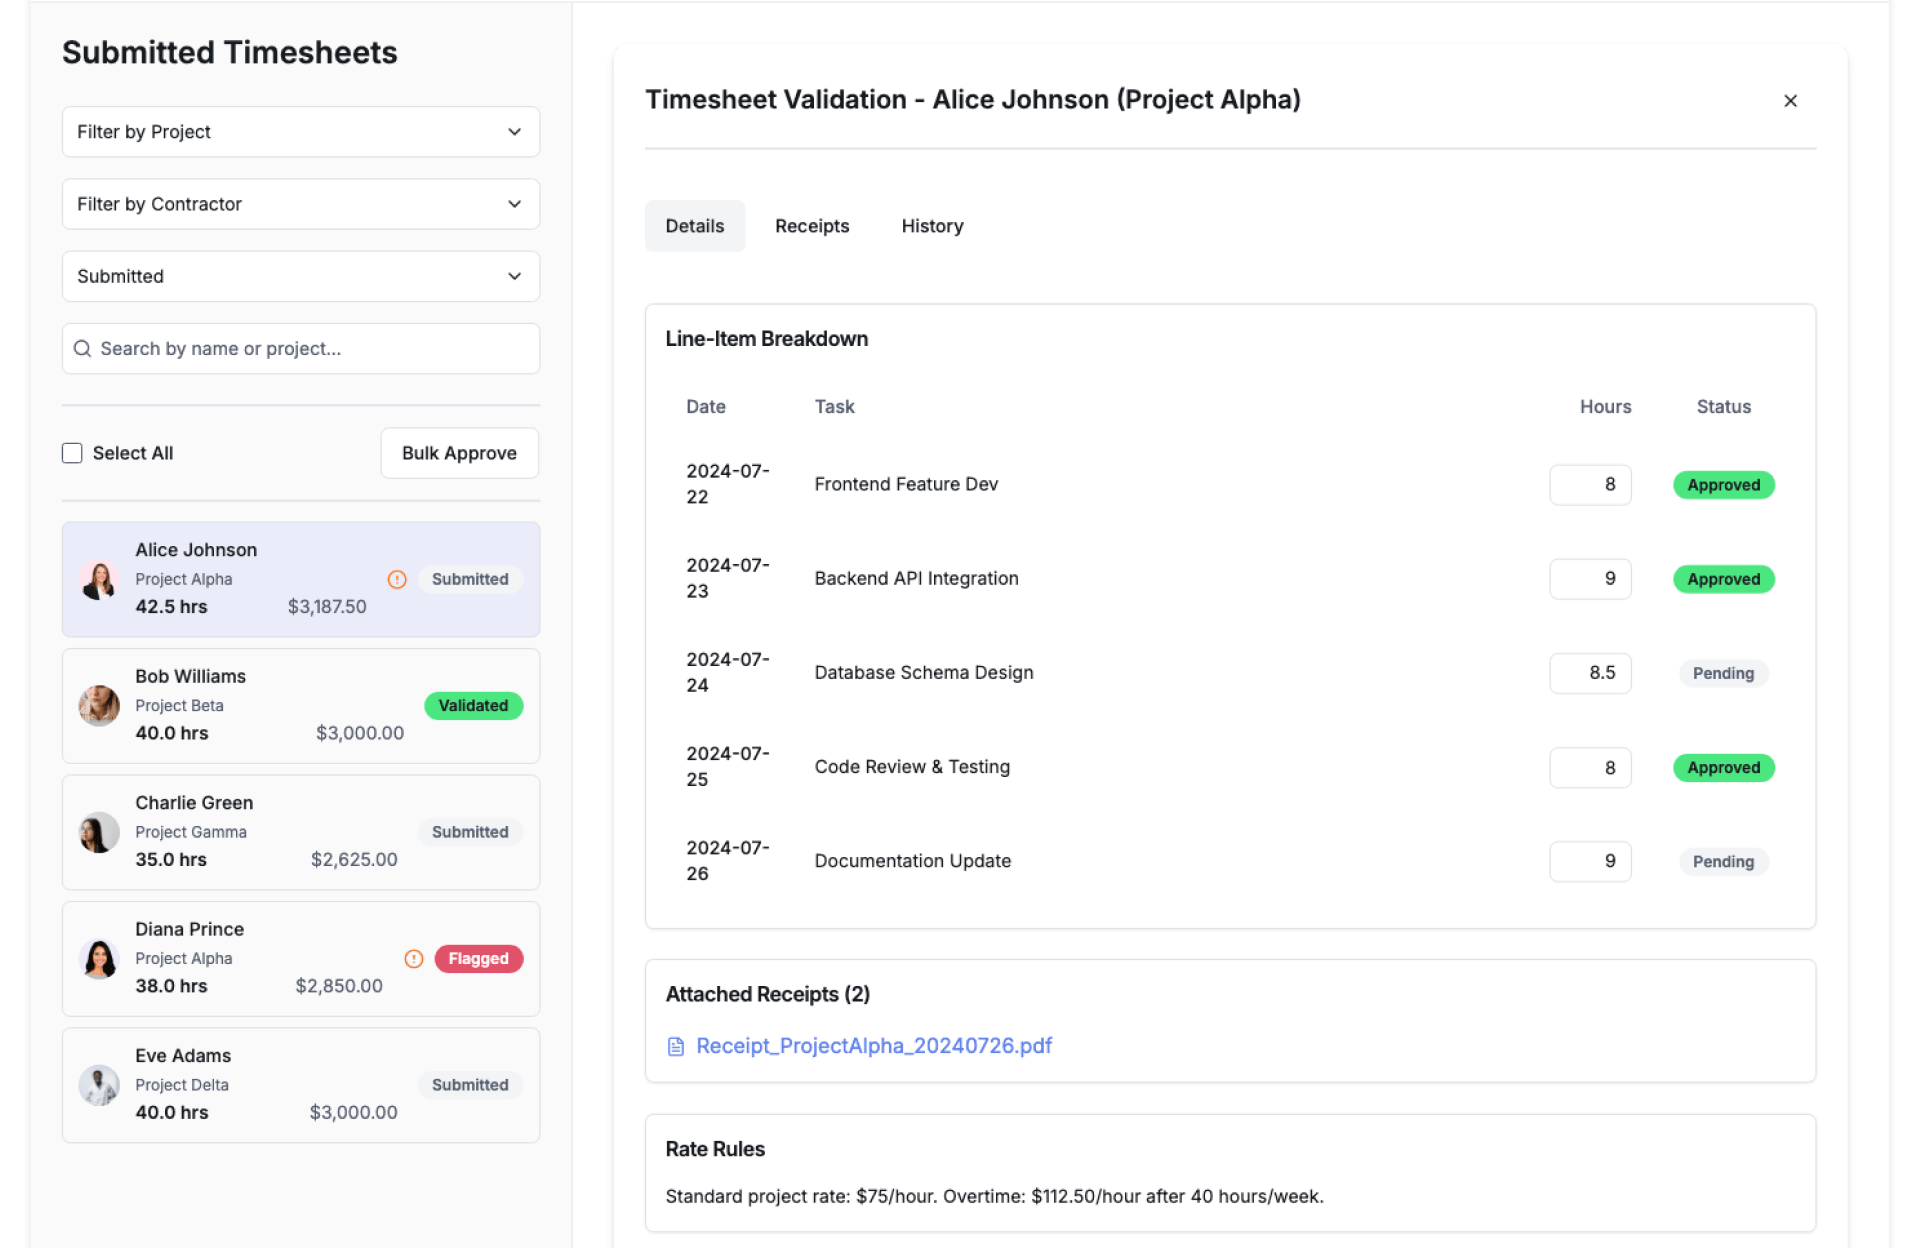Click the search magnifier icon
Image resolution: width=1920 pixels, height=1248 pixels.
point(83,349)
